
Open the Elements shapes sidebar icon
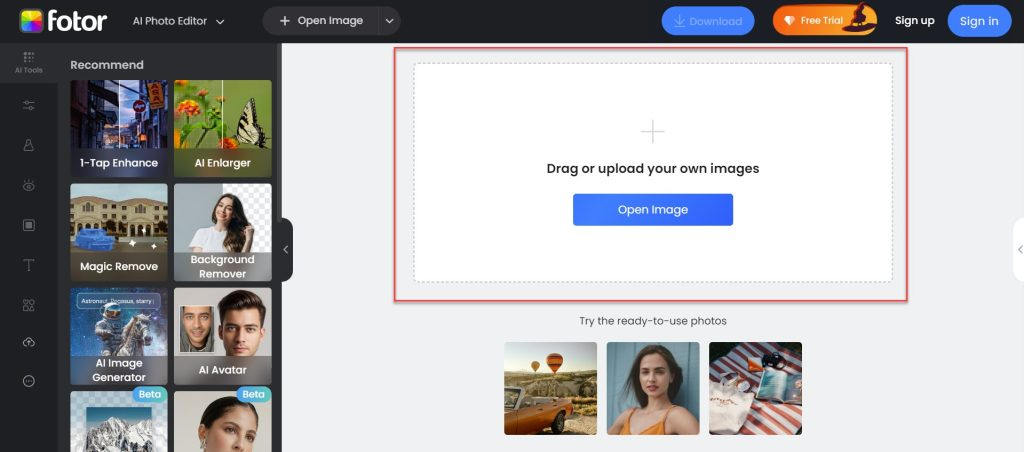pyautogui.click(x=29, y=305)
